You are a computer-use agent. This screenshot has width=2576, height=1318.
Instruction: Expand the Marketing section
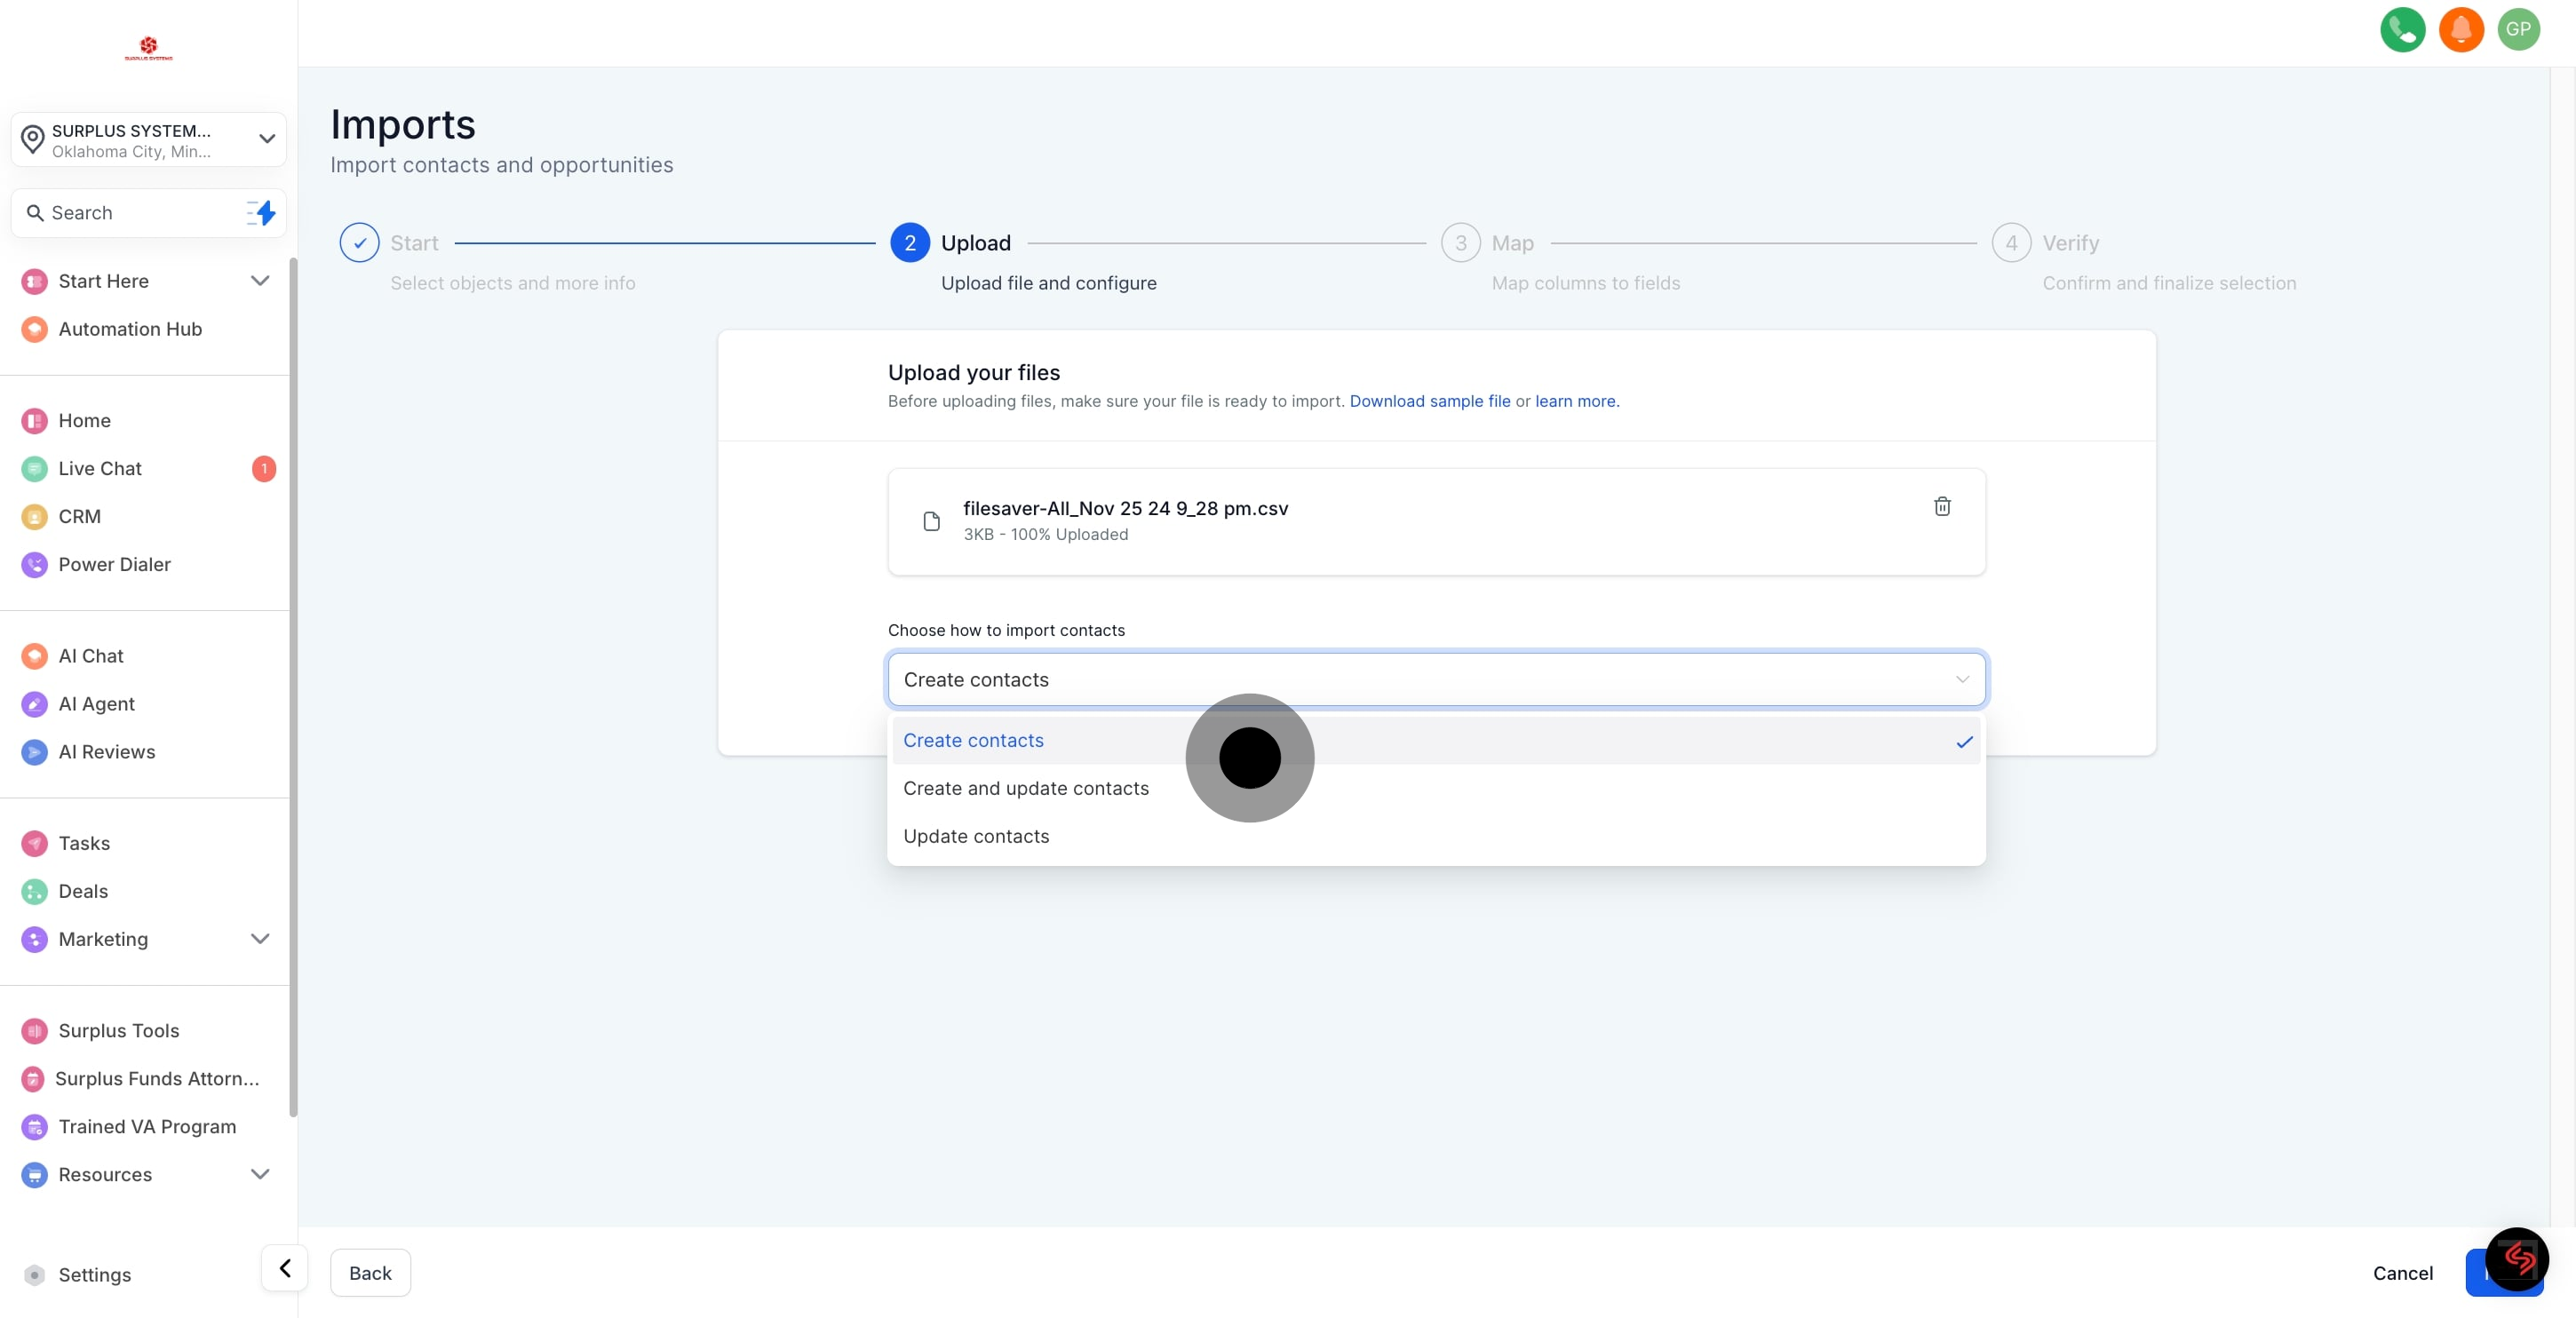pyautogui.click(x=259, y=938)
